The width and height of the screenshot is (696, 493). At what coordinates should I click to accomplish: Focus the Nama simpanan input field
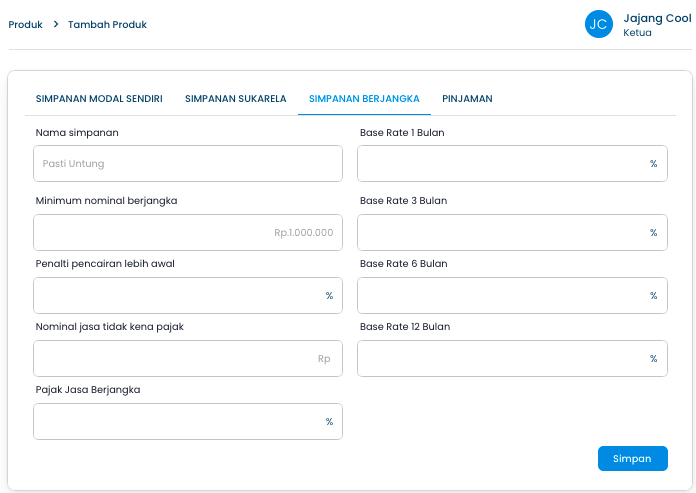click(x=188, y=163)
